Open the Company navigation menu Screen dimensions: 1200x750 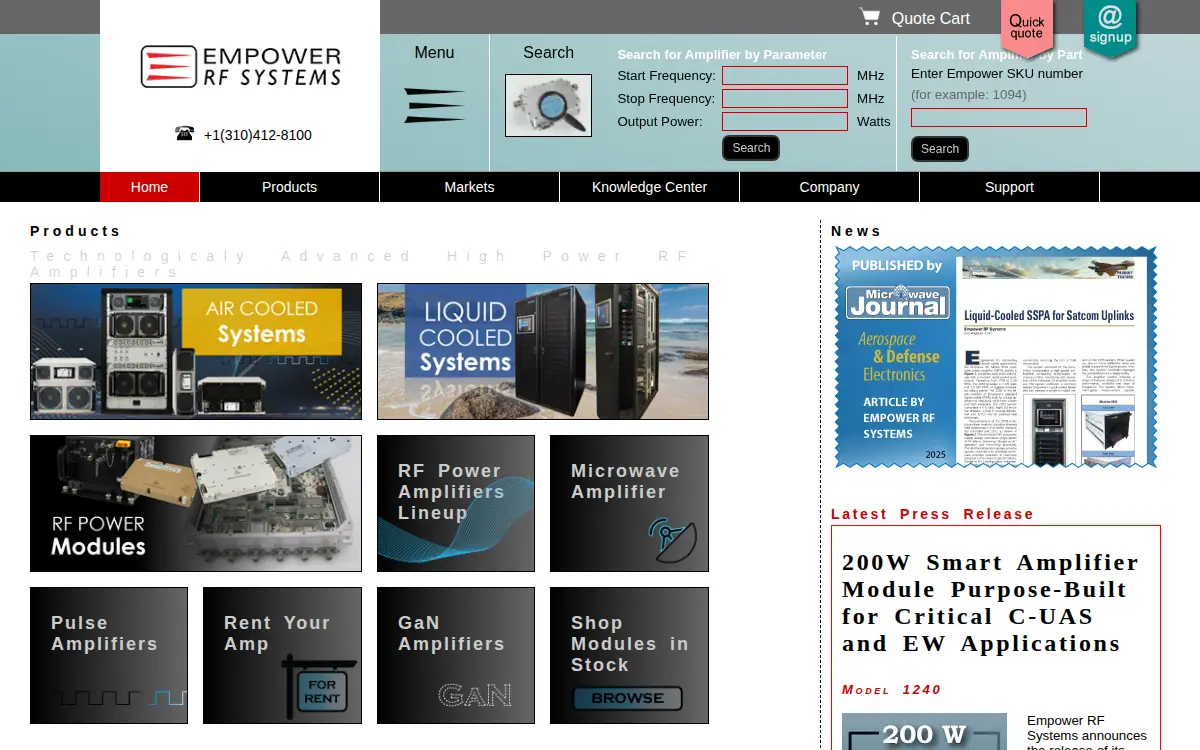click(x=829, y=187)
